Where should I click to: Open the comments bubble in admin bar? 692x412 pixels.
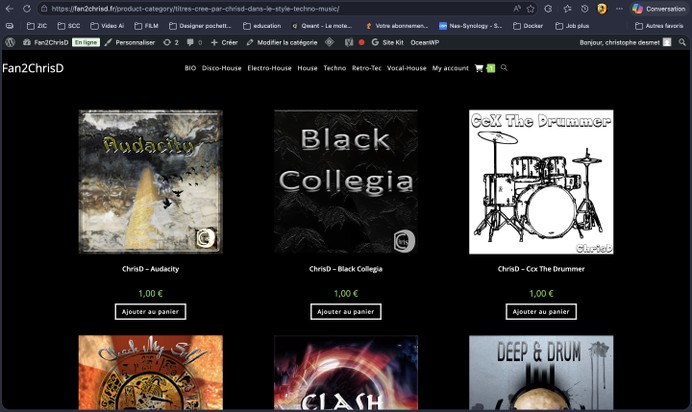click(193, 43)
